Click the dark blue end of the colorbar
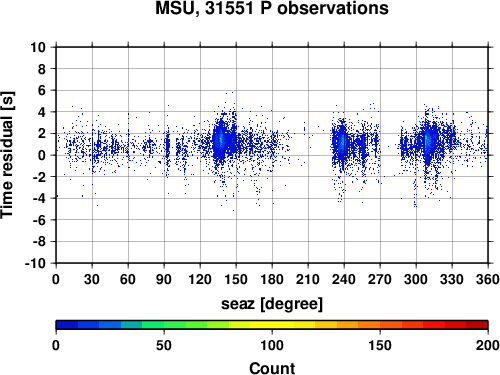500x375 pixels. (67, 325)
